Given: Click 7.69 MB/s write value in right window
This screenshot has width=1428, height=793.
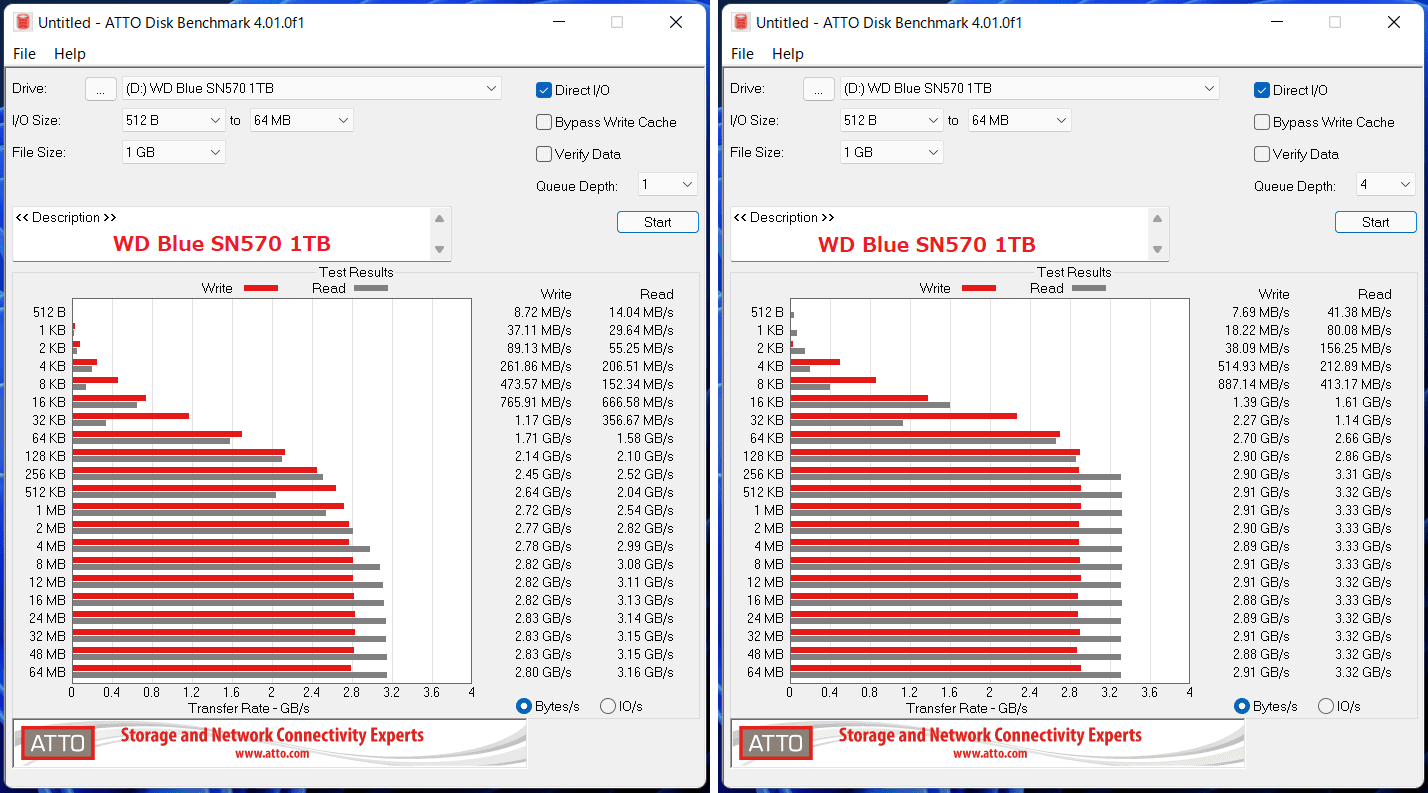Looking at the screenshot, I should pyautogui.click(x=1259, y=312).
